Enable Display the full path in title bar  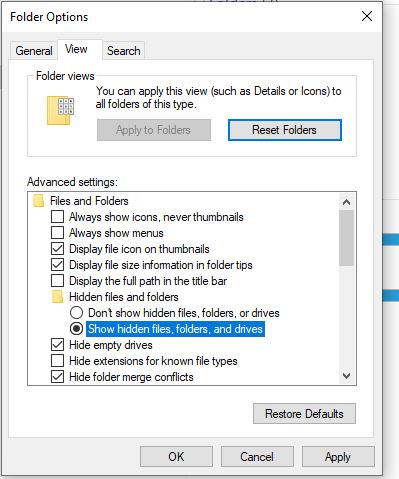point(57,281)
